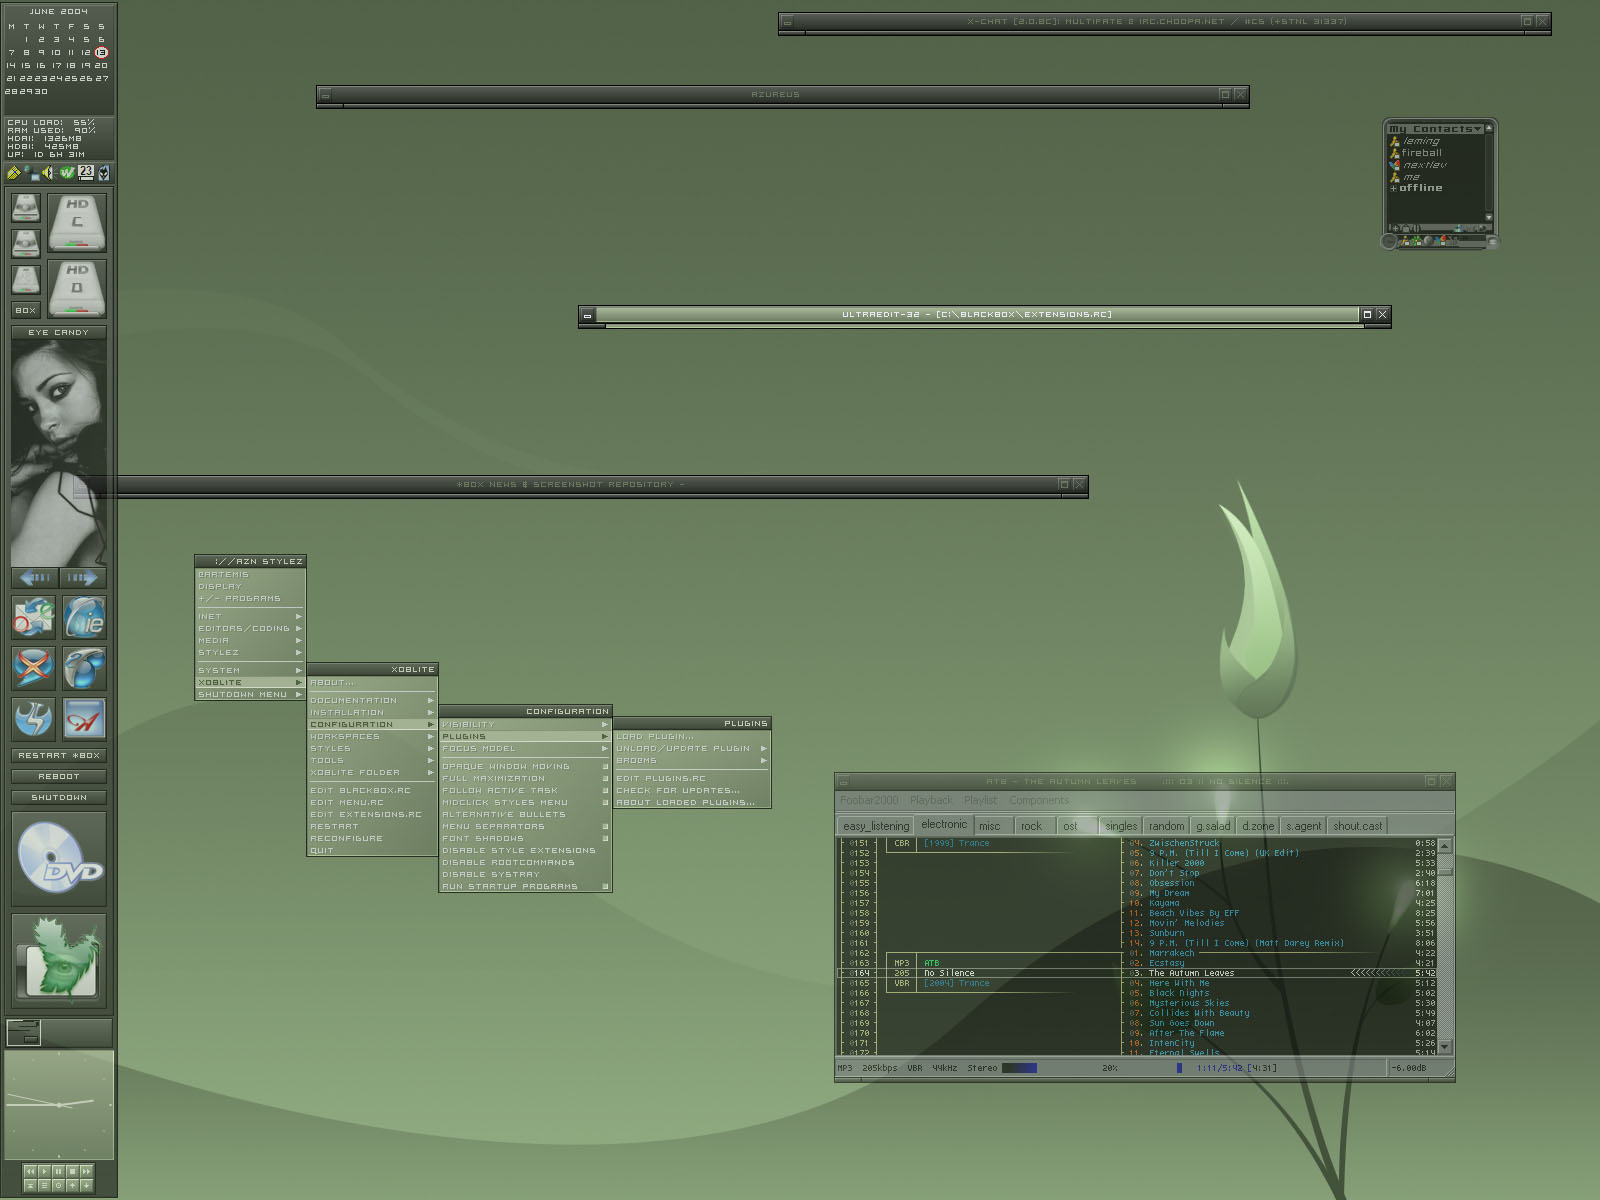Show previous eye candy image
1600x1200 pixels.
pyautogui.click(x=36, y=577)
